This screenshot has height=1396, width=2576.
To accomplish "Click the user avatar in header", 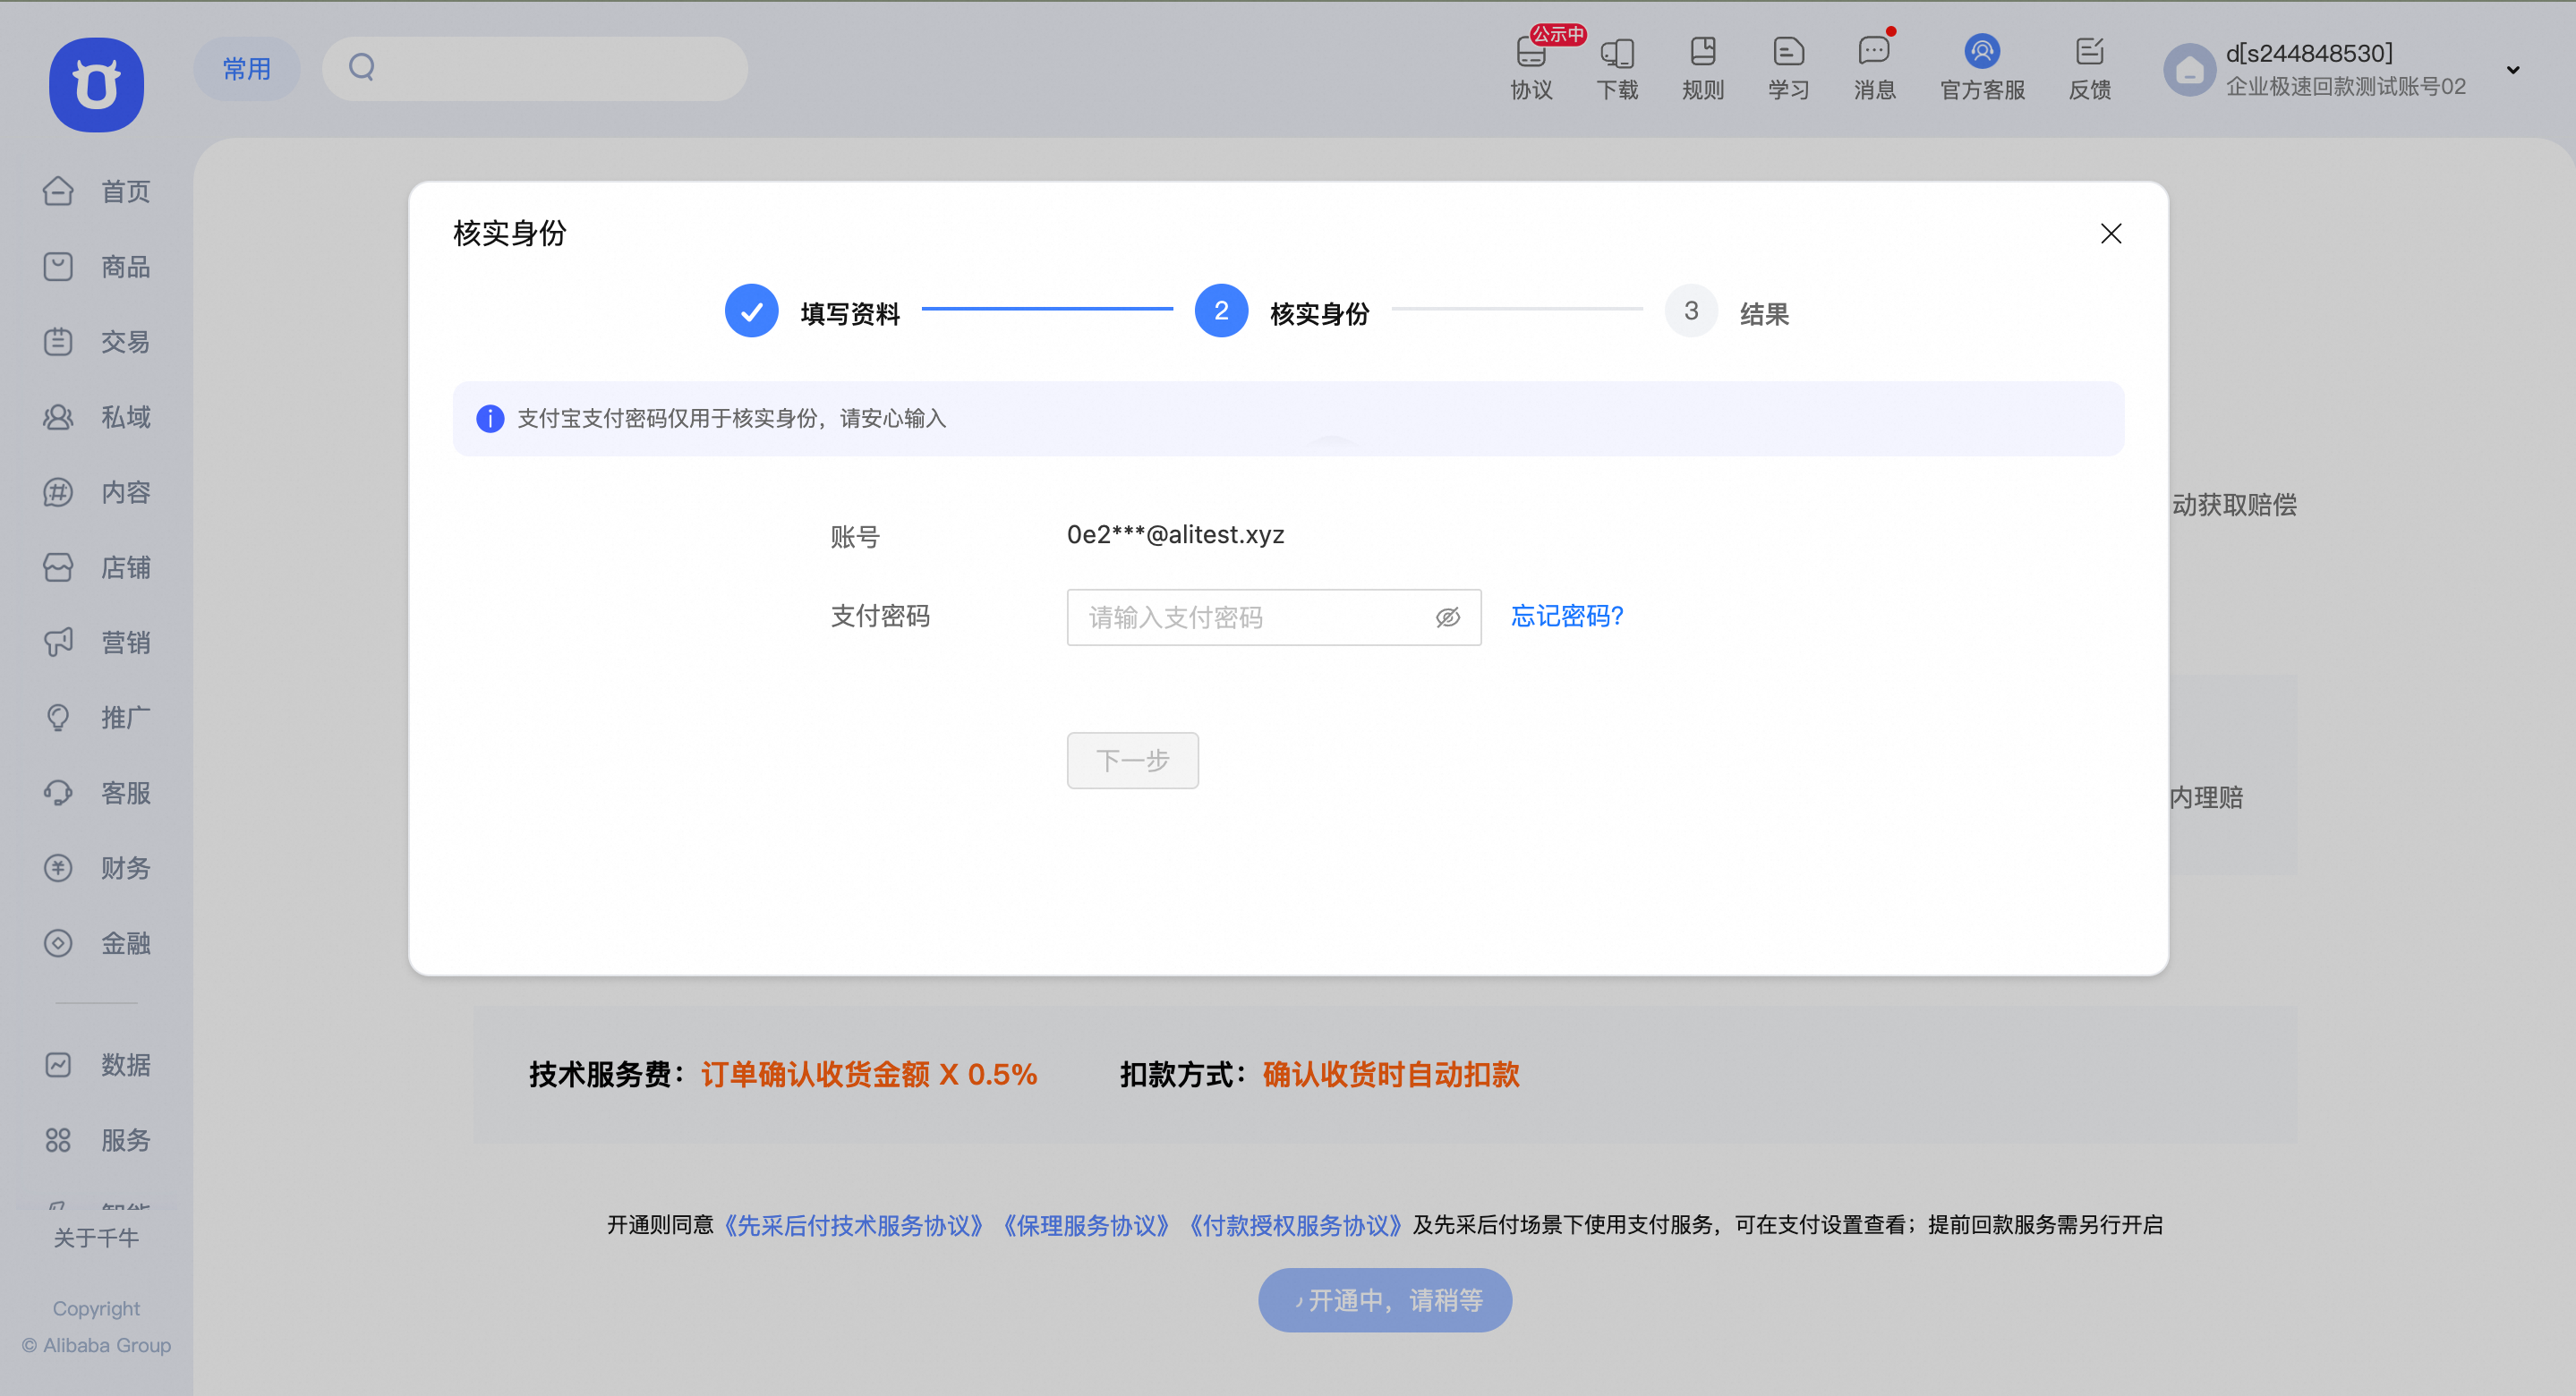I will 2189,70.
